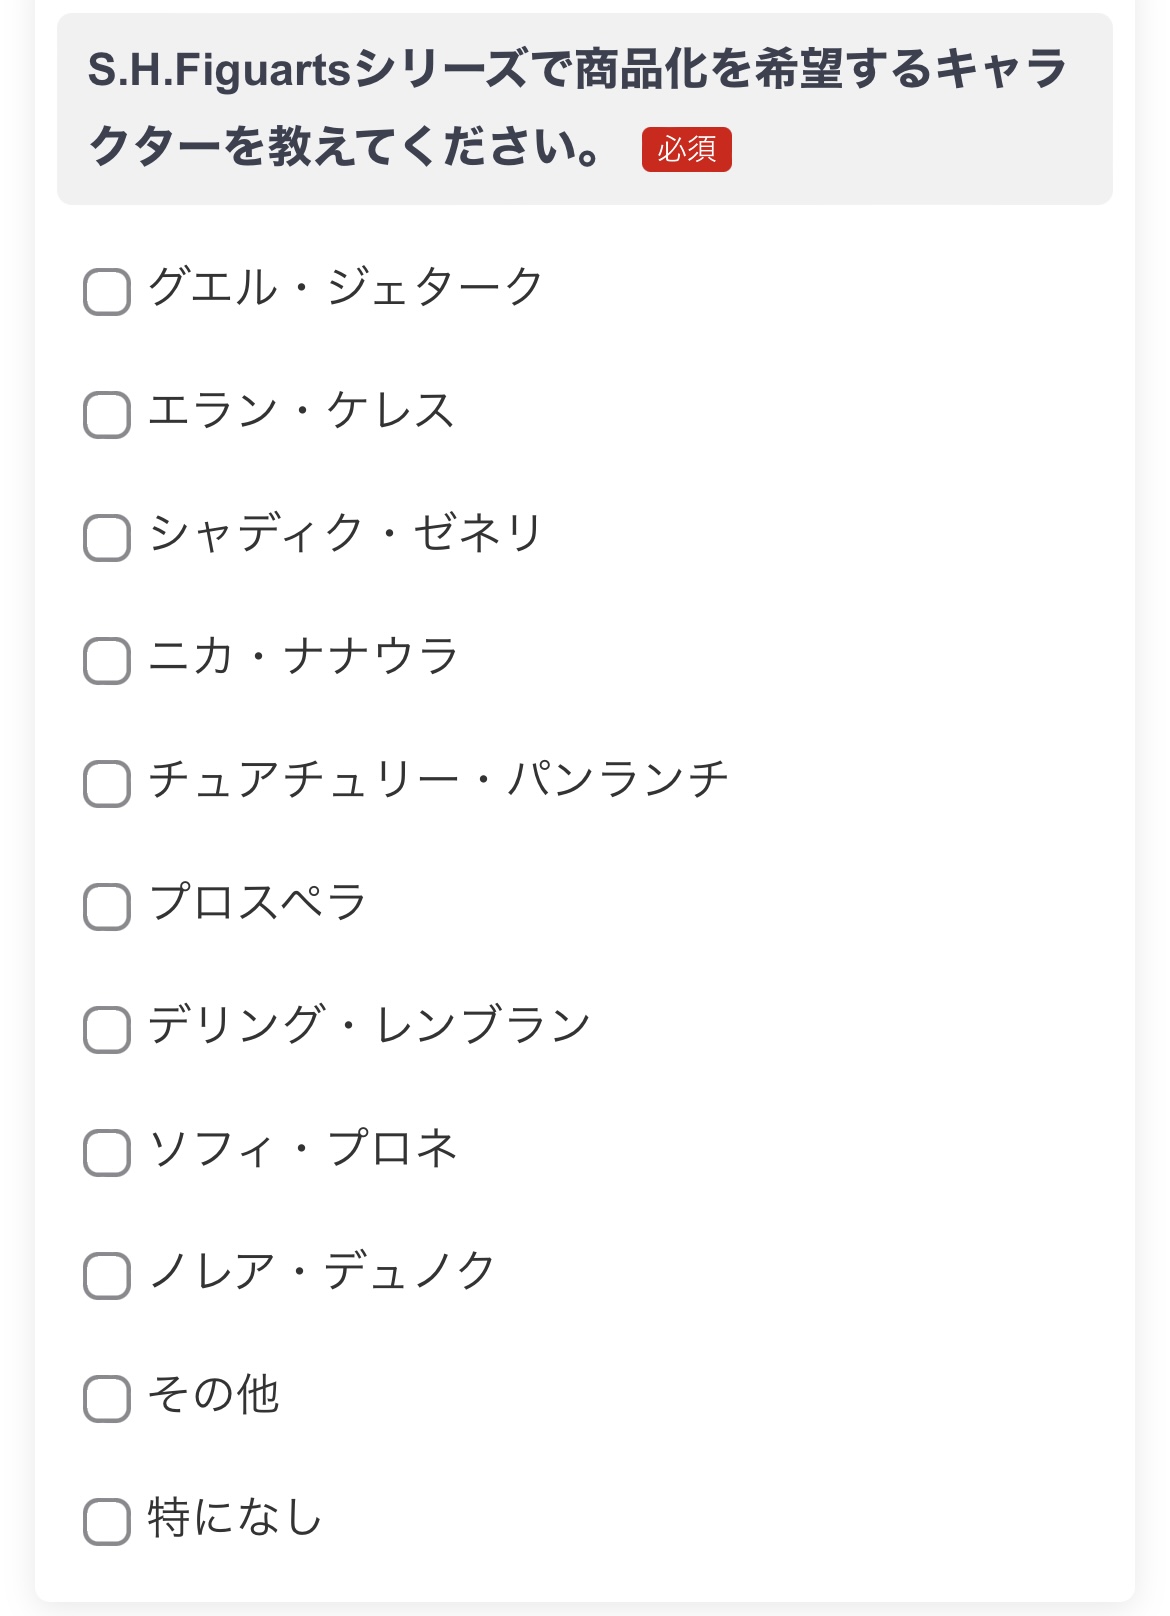1170x1616 pixels.
Task: Click the ソフィ・プロネ label text
Action: tap(303, 1148)
